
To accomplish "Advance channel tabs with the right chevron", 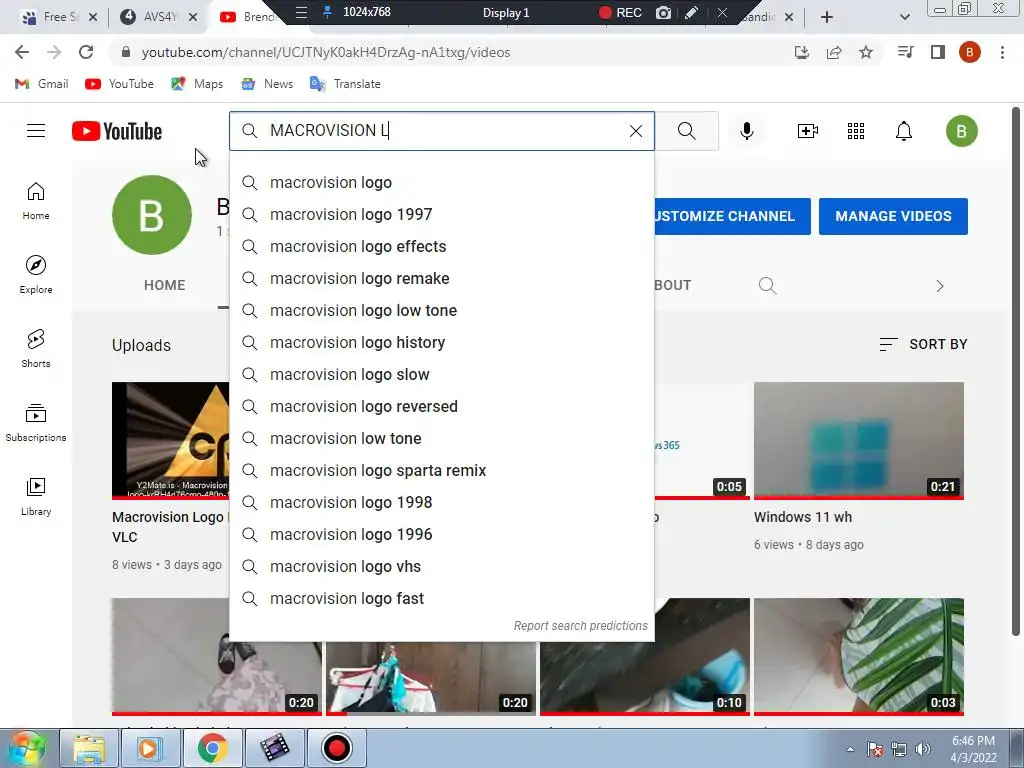I will click(939, 286).
